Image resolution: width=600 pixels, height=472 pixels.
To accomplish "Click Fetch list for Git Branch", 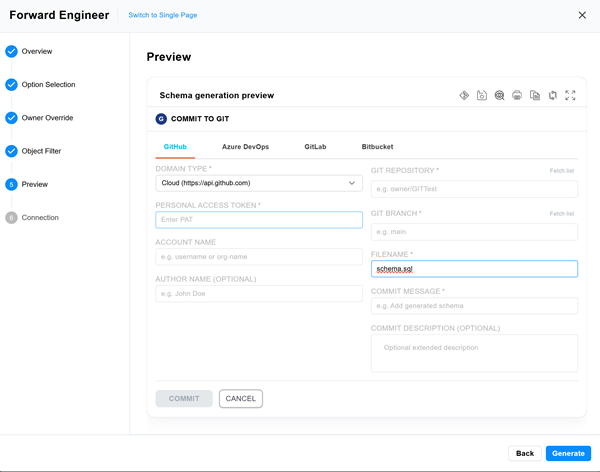I will [562, 214].
